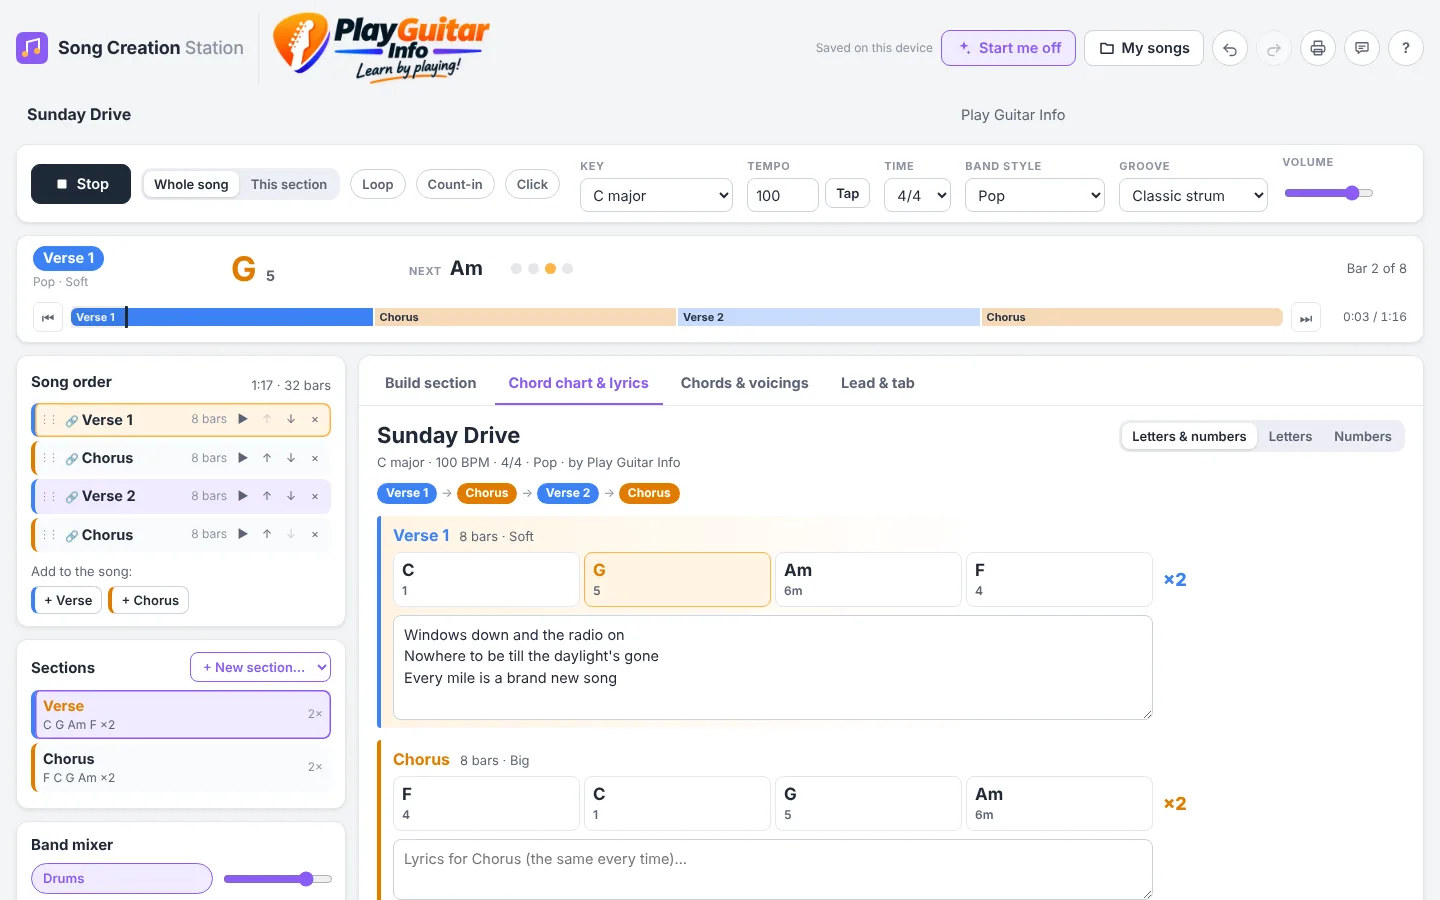Skip to end with the forward icon
1440x900 pixels.
tap(1306, 318)
